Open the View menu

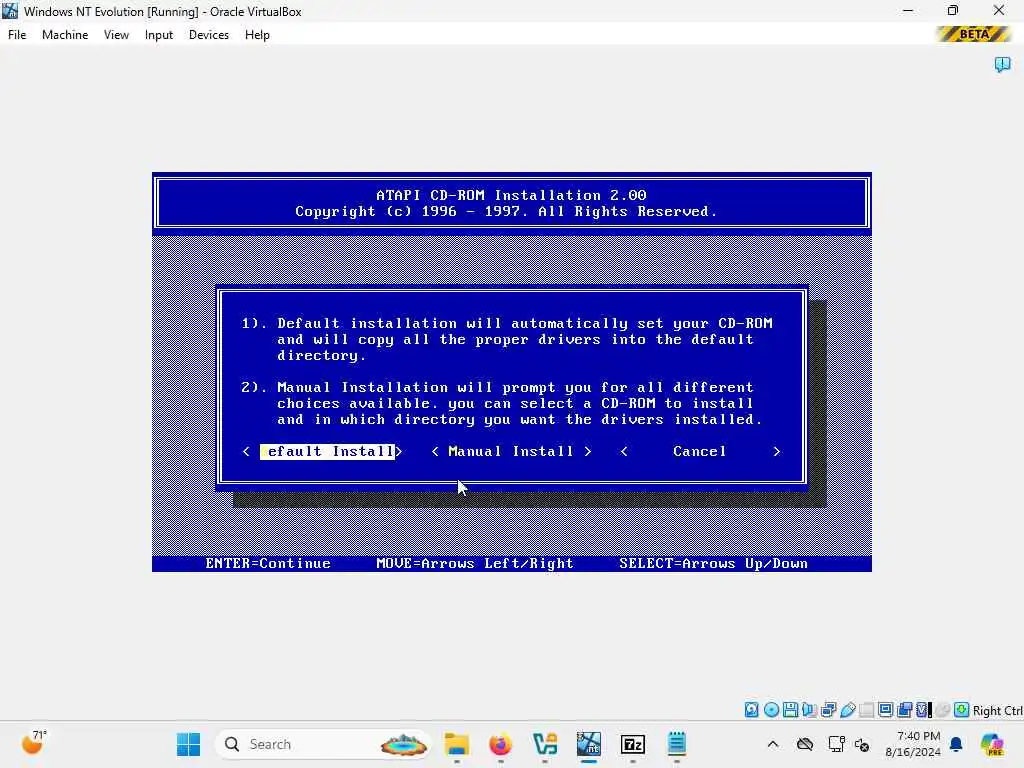(116, 35)
